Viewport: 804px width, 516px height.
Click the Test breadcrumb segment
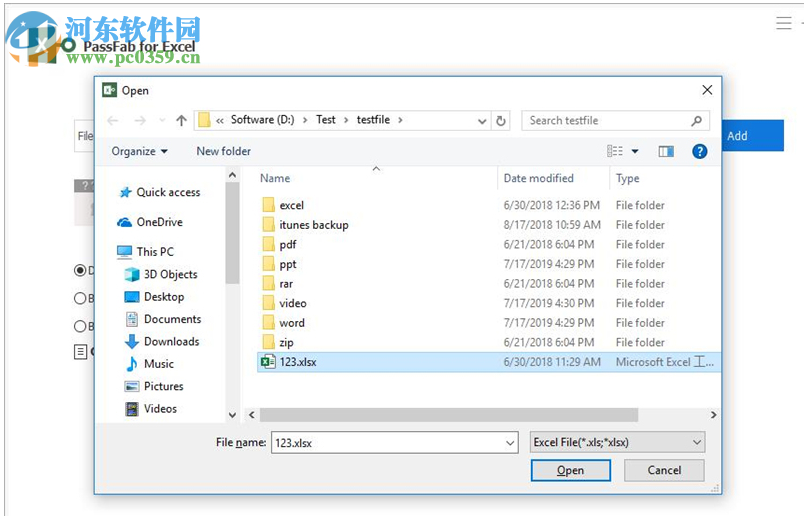coord(326,120)
